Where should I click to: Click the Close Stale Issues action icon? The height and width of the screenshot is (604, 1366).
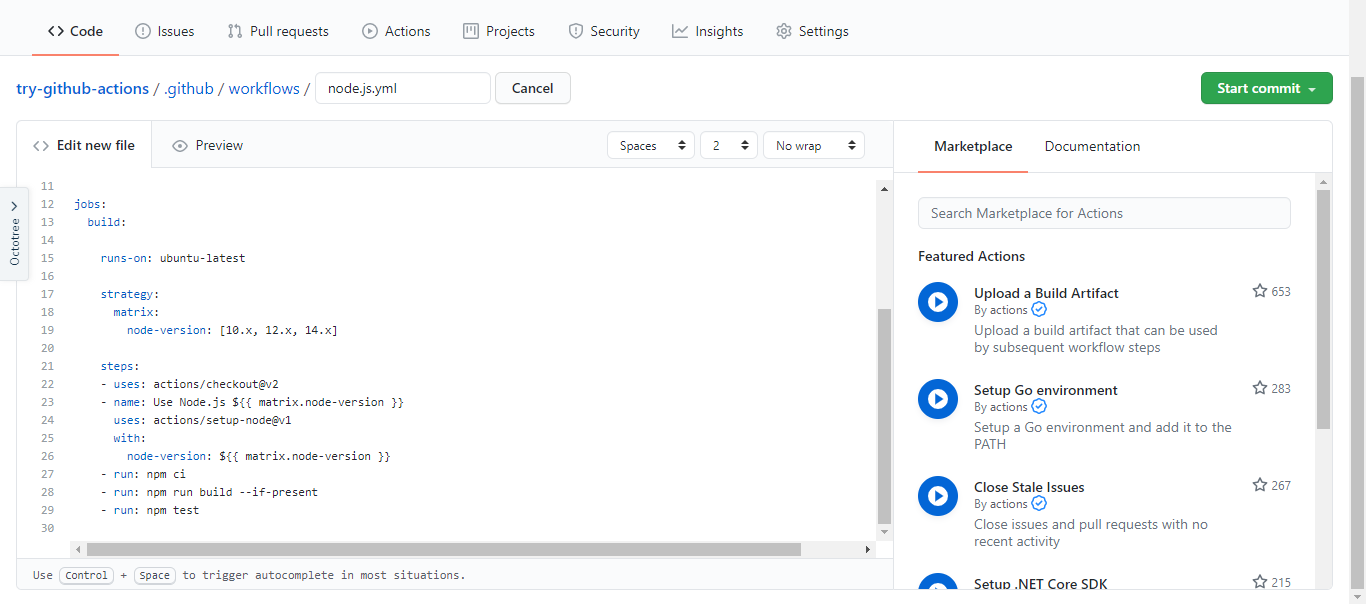tap(938, 496)
